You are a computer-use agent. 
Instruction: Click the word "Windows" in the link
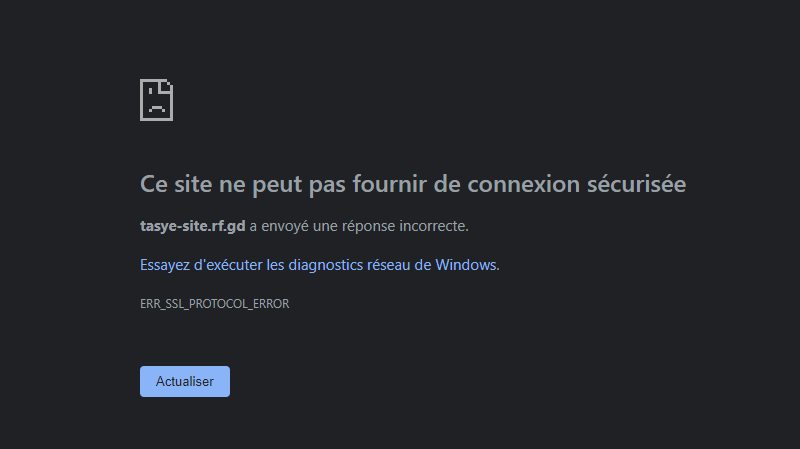click(x=466, y=265)
